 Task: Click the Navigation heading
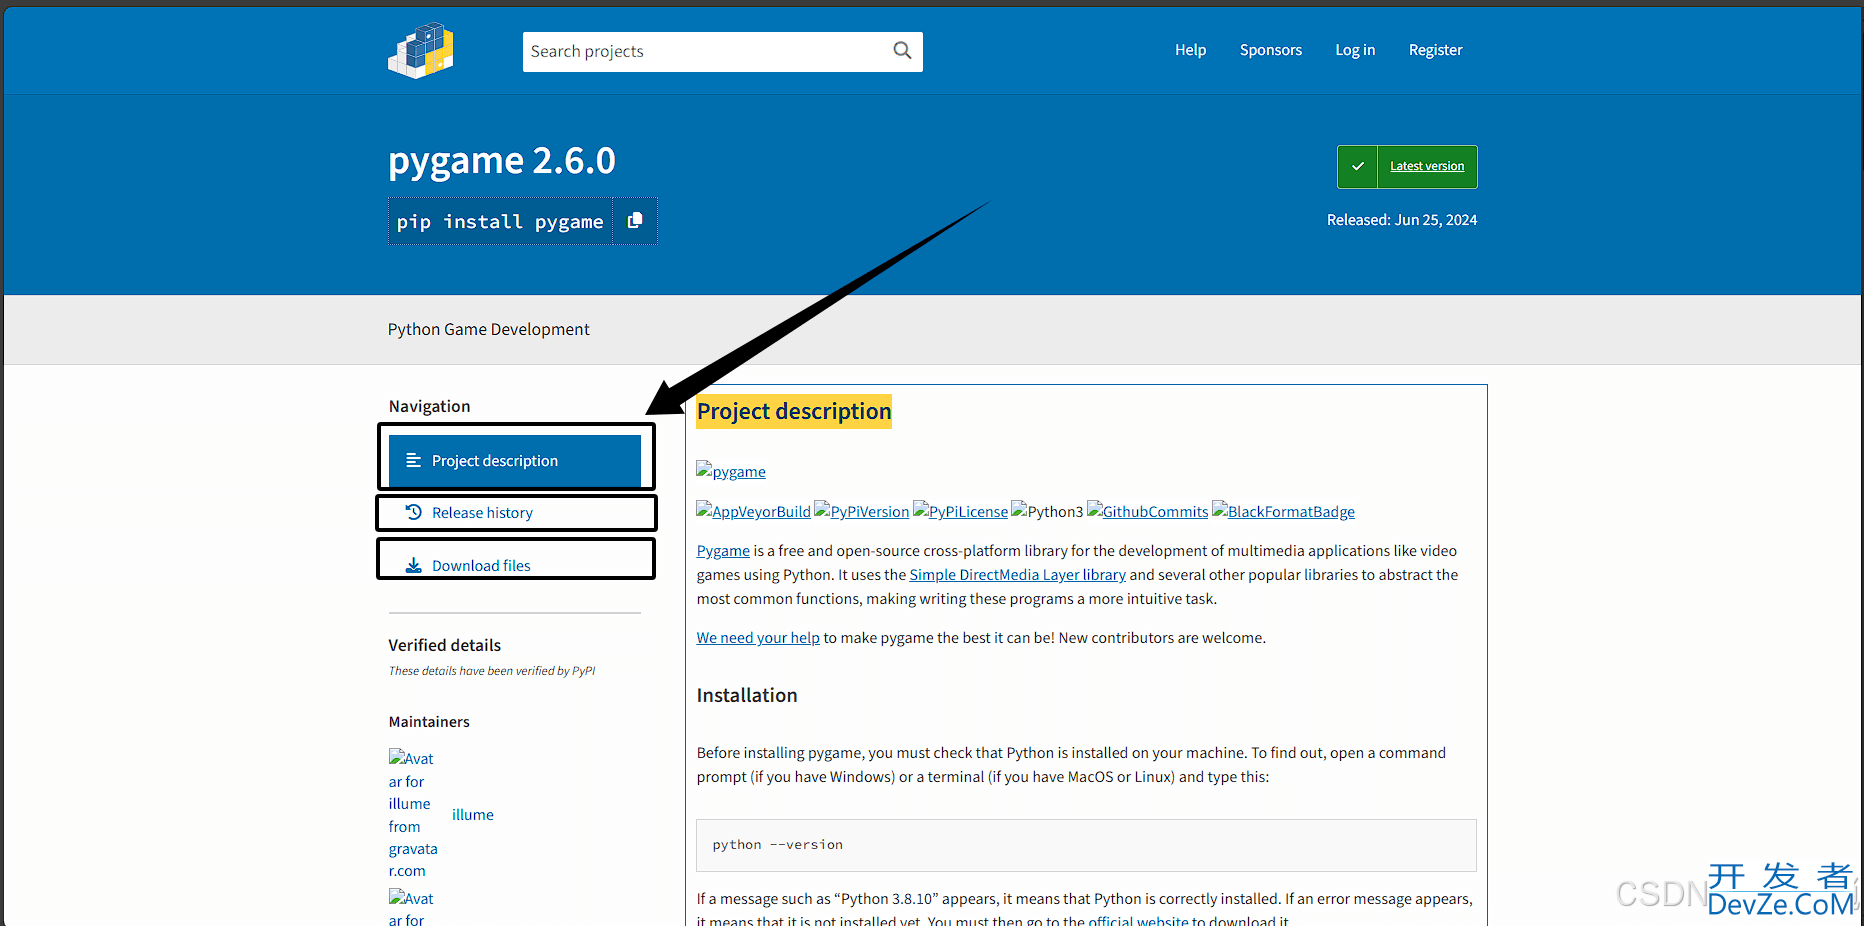(429, 406)
